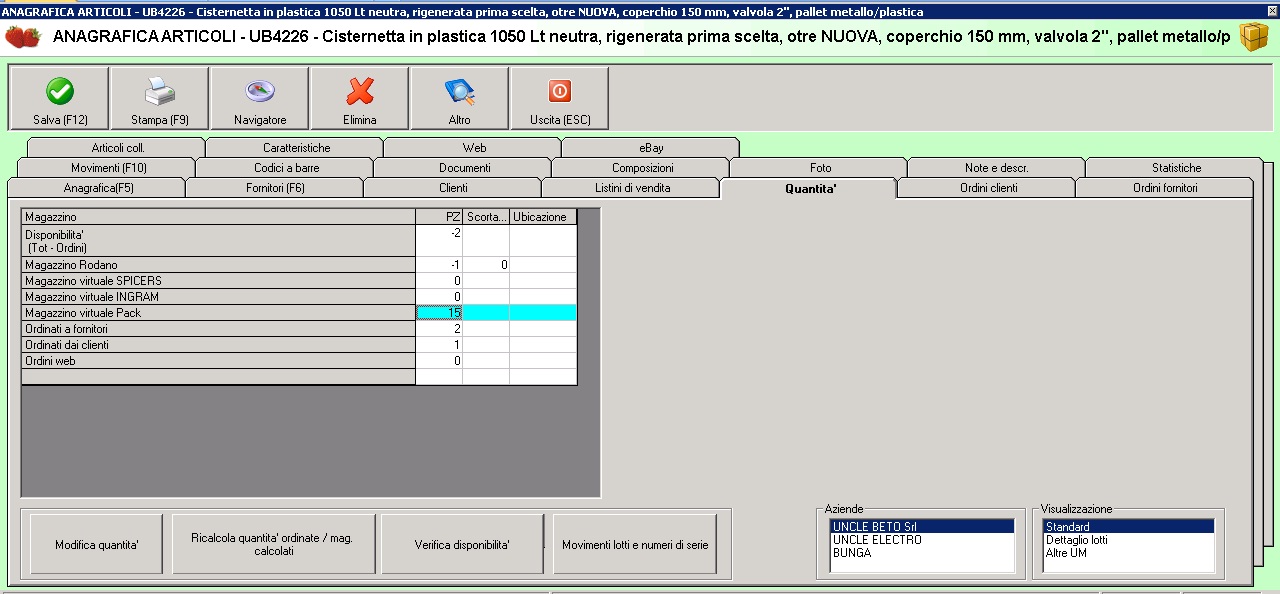Select the Codici a barre tab
The width and height of the screenshot is (1280, 594).
point(286,168)
